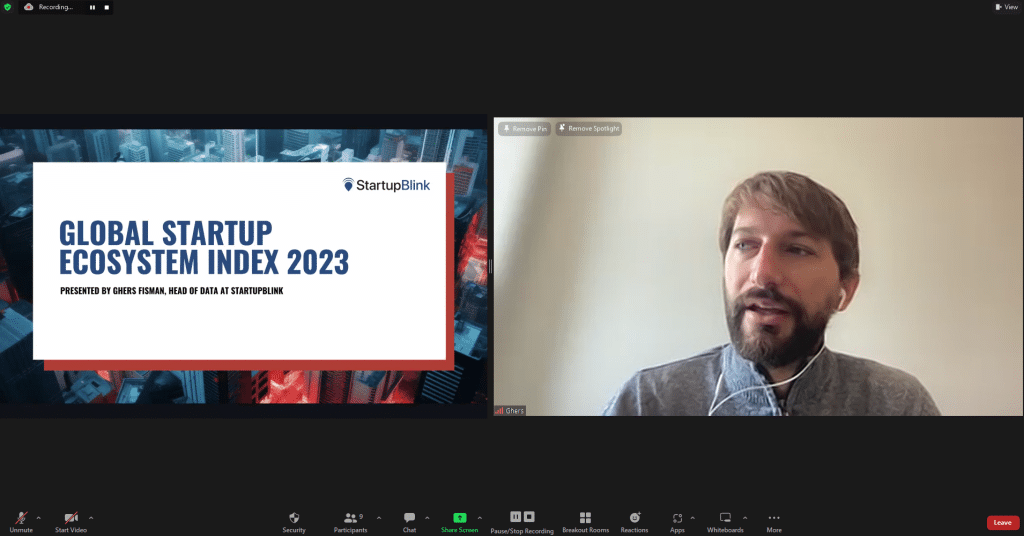Click the green encryption shield icon
Image resolution: width=1024 pixels, height=536 pixels.
(8, 7)
